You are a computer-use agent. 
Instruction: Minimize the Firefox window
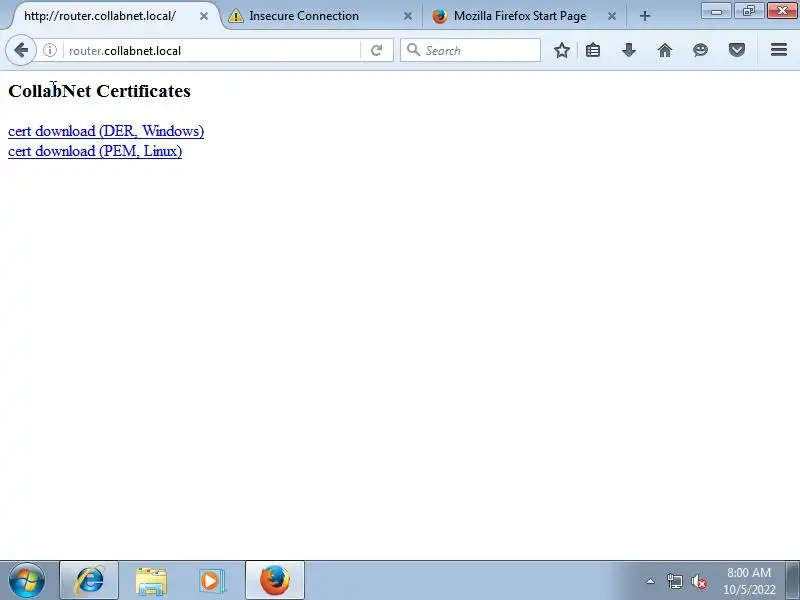pos(716,11)
